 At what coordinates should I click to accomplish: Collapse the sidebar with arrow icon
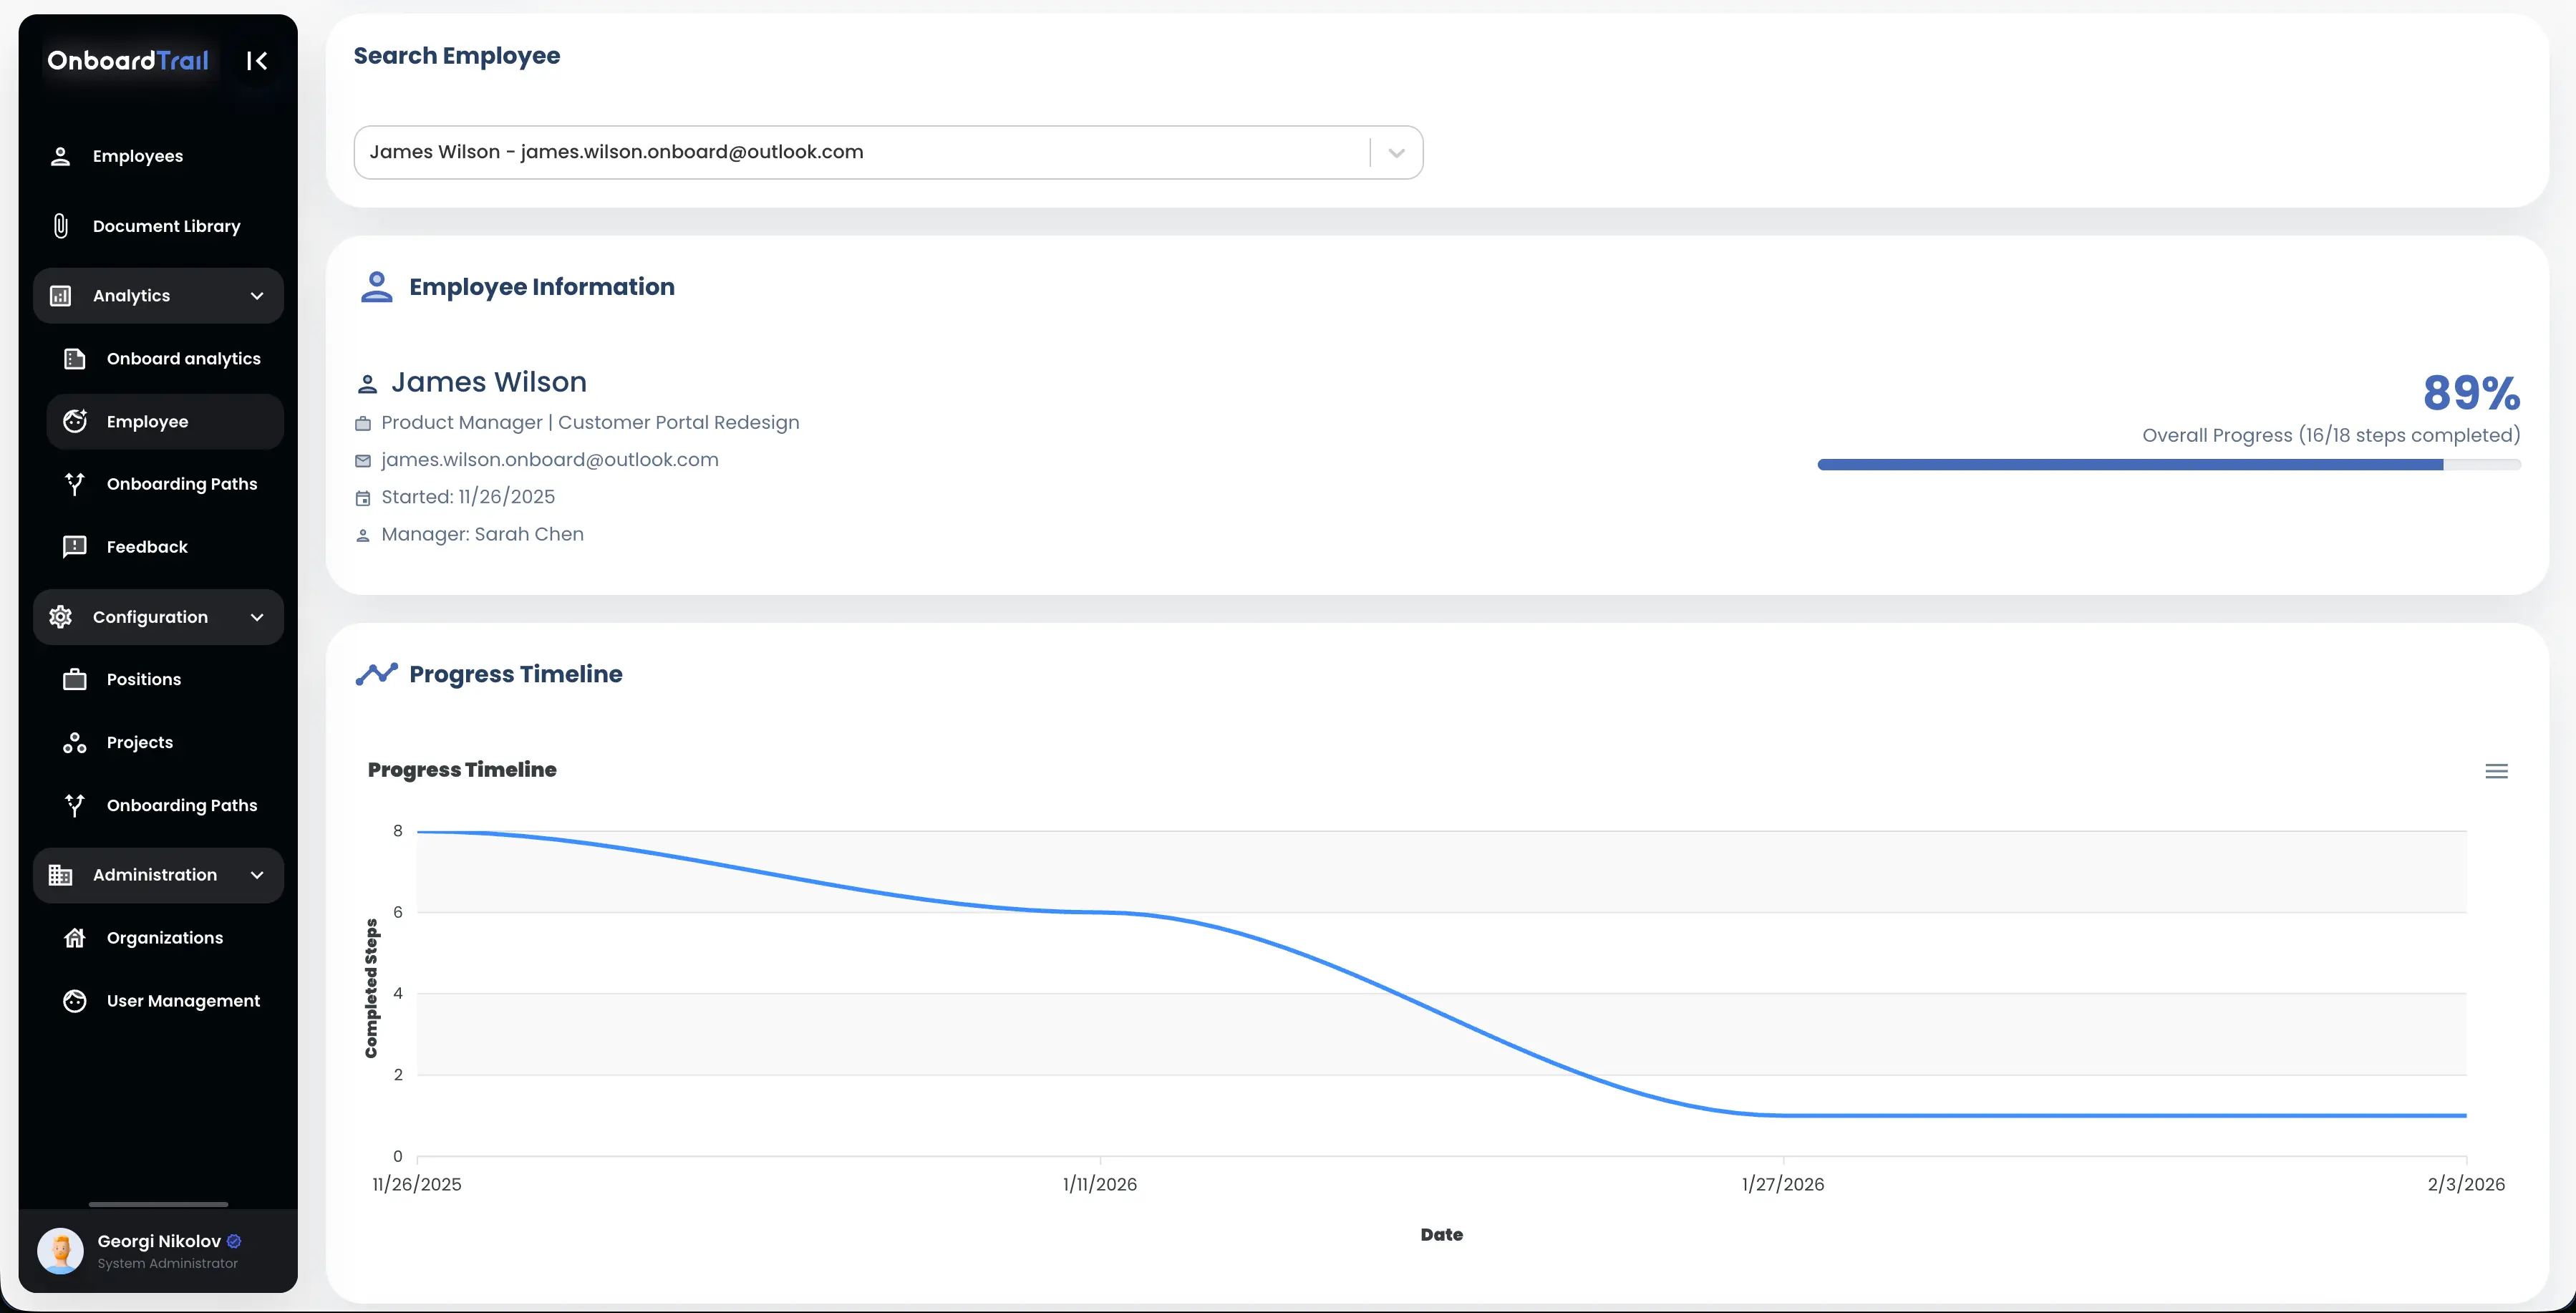[x=257, y=61]
